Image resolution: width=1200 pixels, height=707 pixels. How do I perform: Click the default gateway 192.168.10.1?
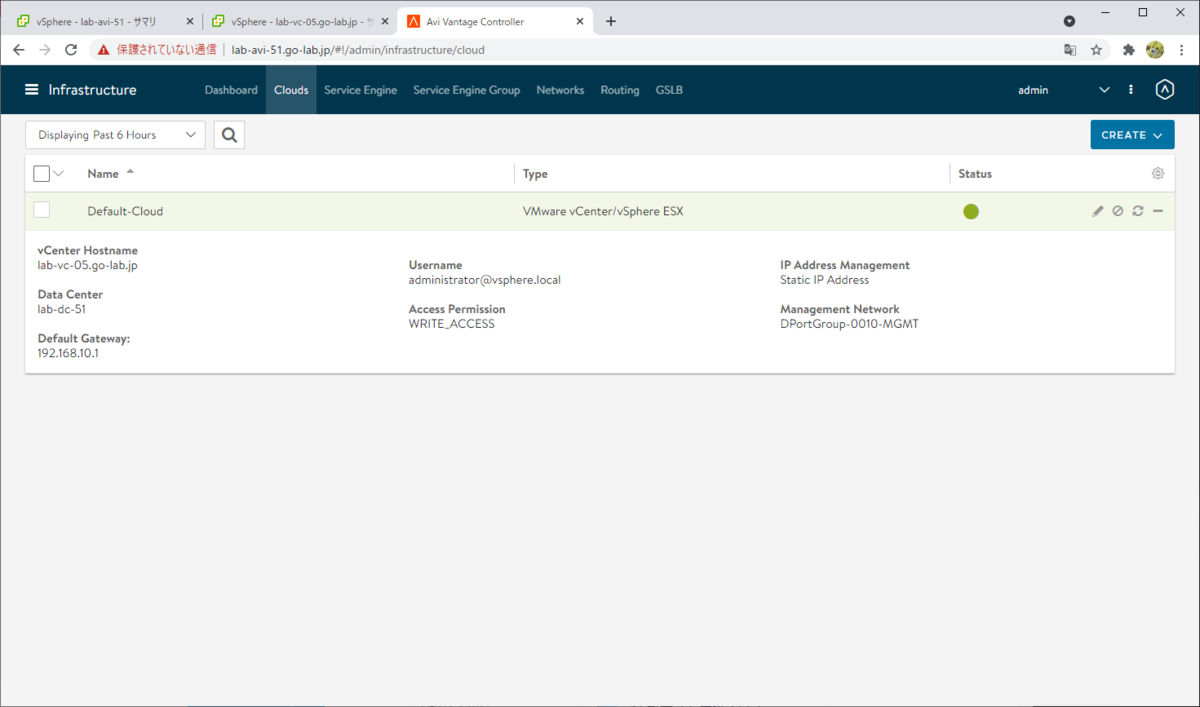coord(68,354)
